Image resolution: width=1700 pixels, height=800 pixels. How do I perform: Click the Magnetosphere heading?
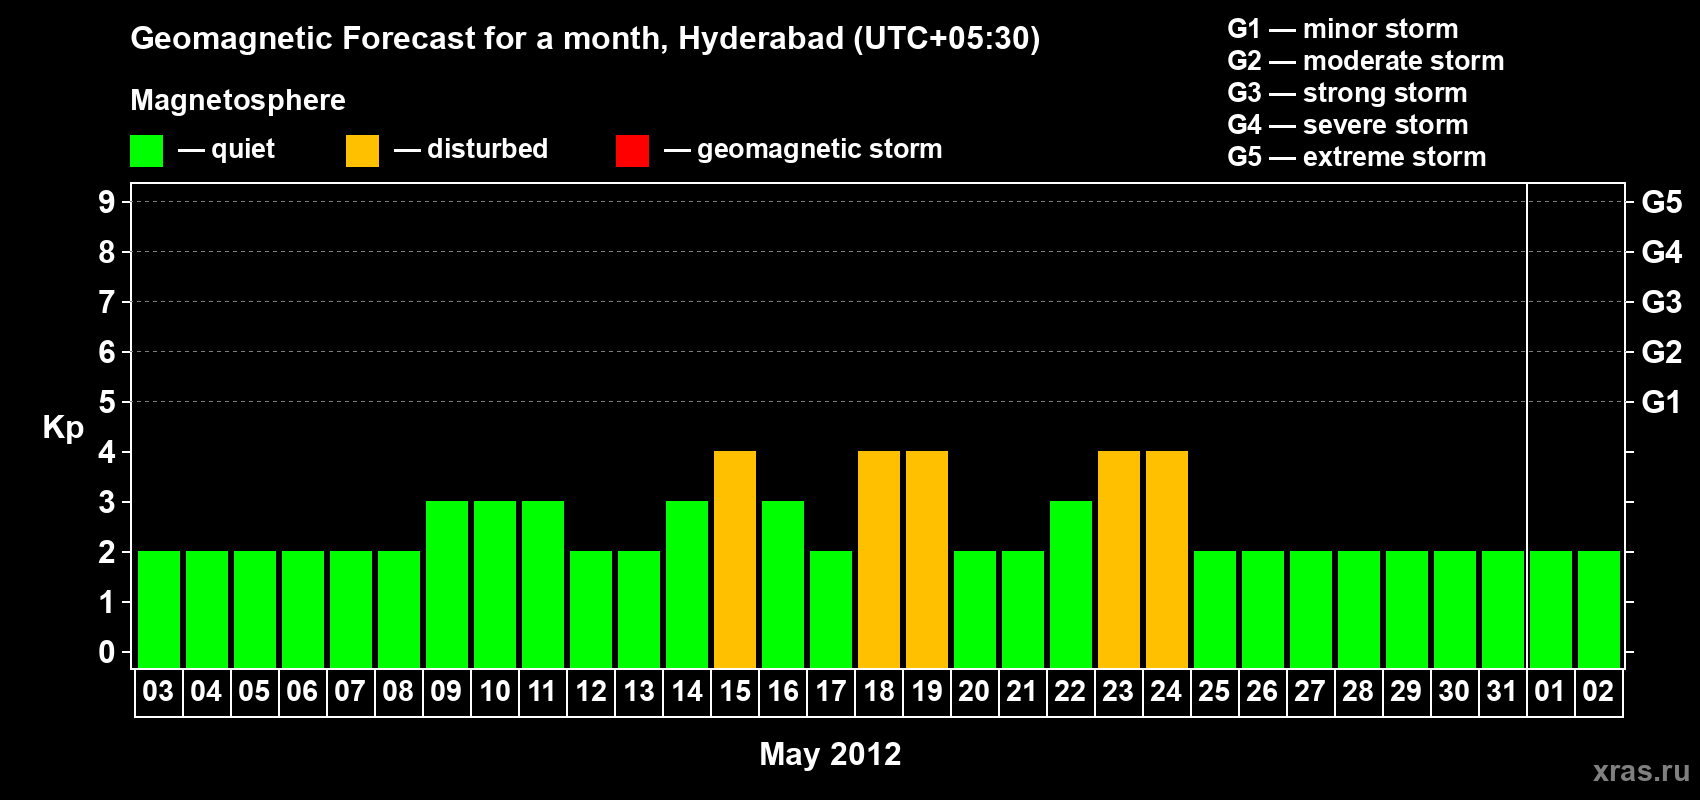pyautogui.click(x=238, y=100)
